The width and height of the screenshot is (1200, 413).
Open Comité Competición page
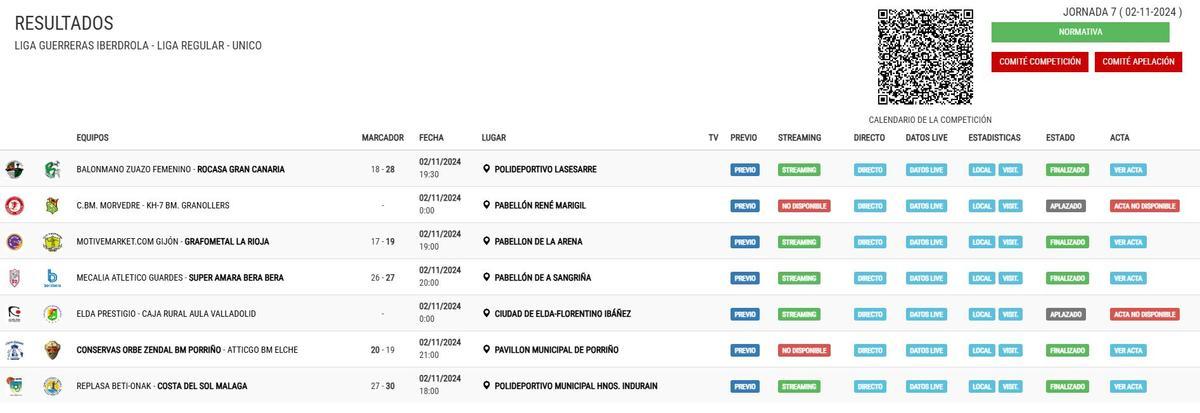1039,62
